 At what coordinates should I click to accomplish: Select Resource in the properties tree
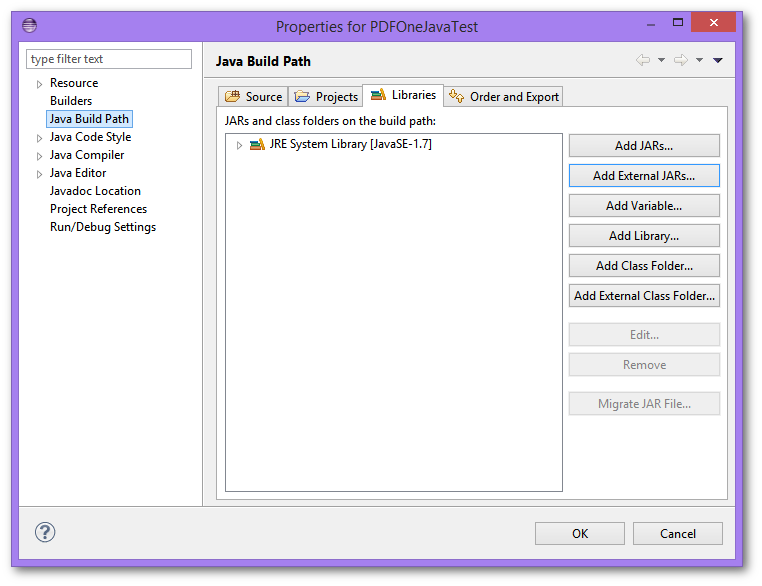(x=74, y=83)
